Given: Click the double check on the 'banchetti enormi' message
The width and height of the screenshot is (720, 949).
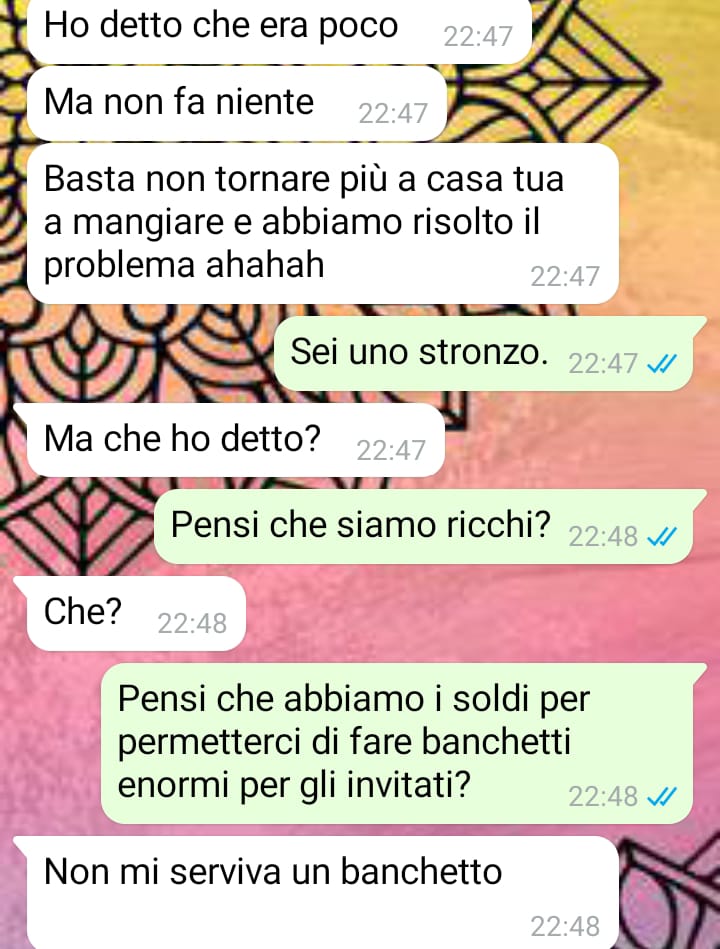Looking at the screenshot, I should click(x=661, y=796).
